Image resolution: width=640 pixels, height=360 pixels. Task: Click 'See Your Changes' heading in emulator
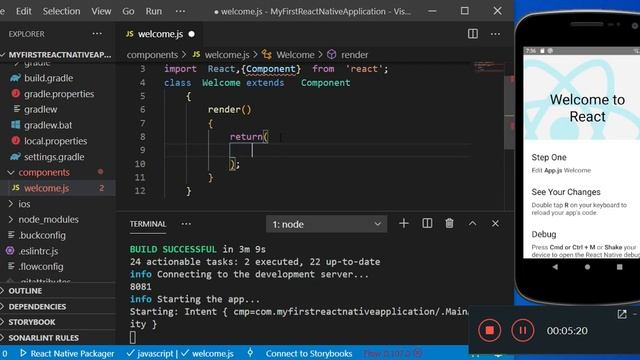pyautogui.click(x=566, y=192)
